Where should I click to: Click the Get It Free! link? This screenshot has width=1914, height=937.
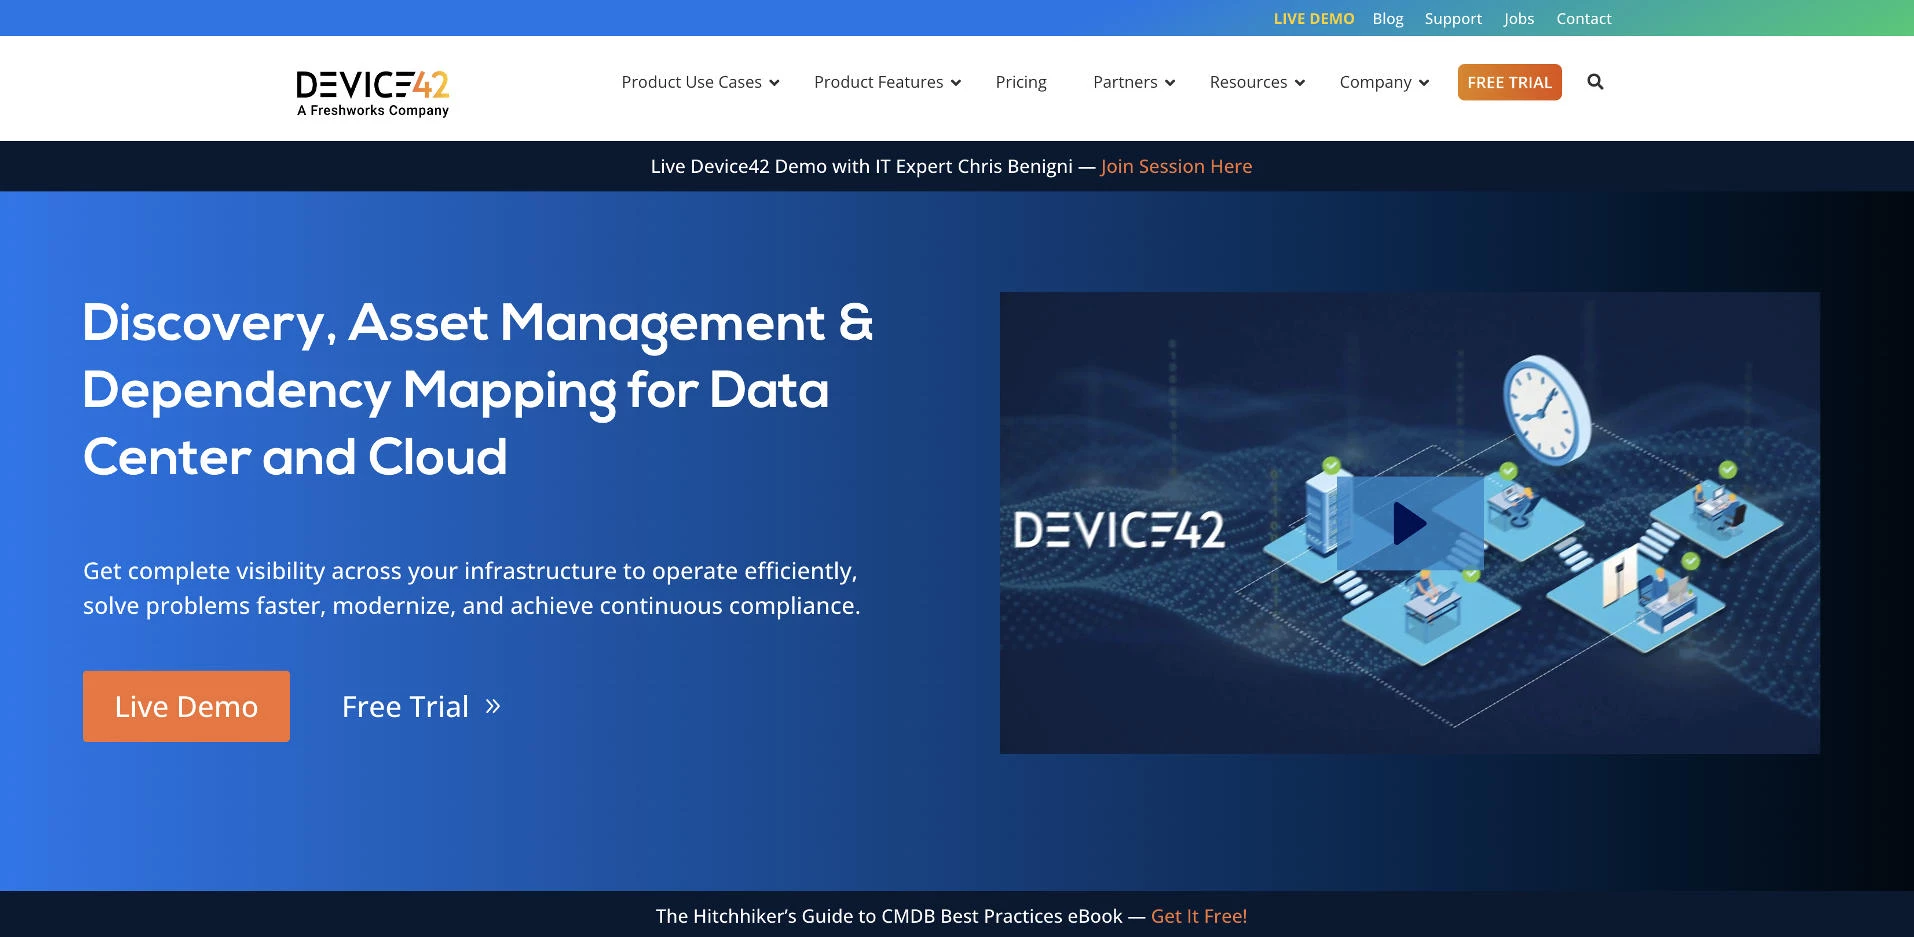click(1199, 916)
